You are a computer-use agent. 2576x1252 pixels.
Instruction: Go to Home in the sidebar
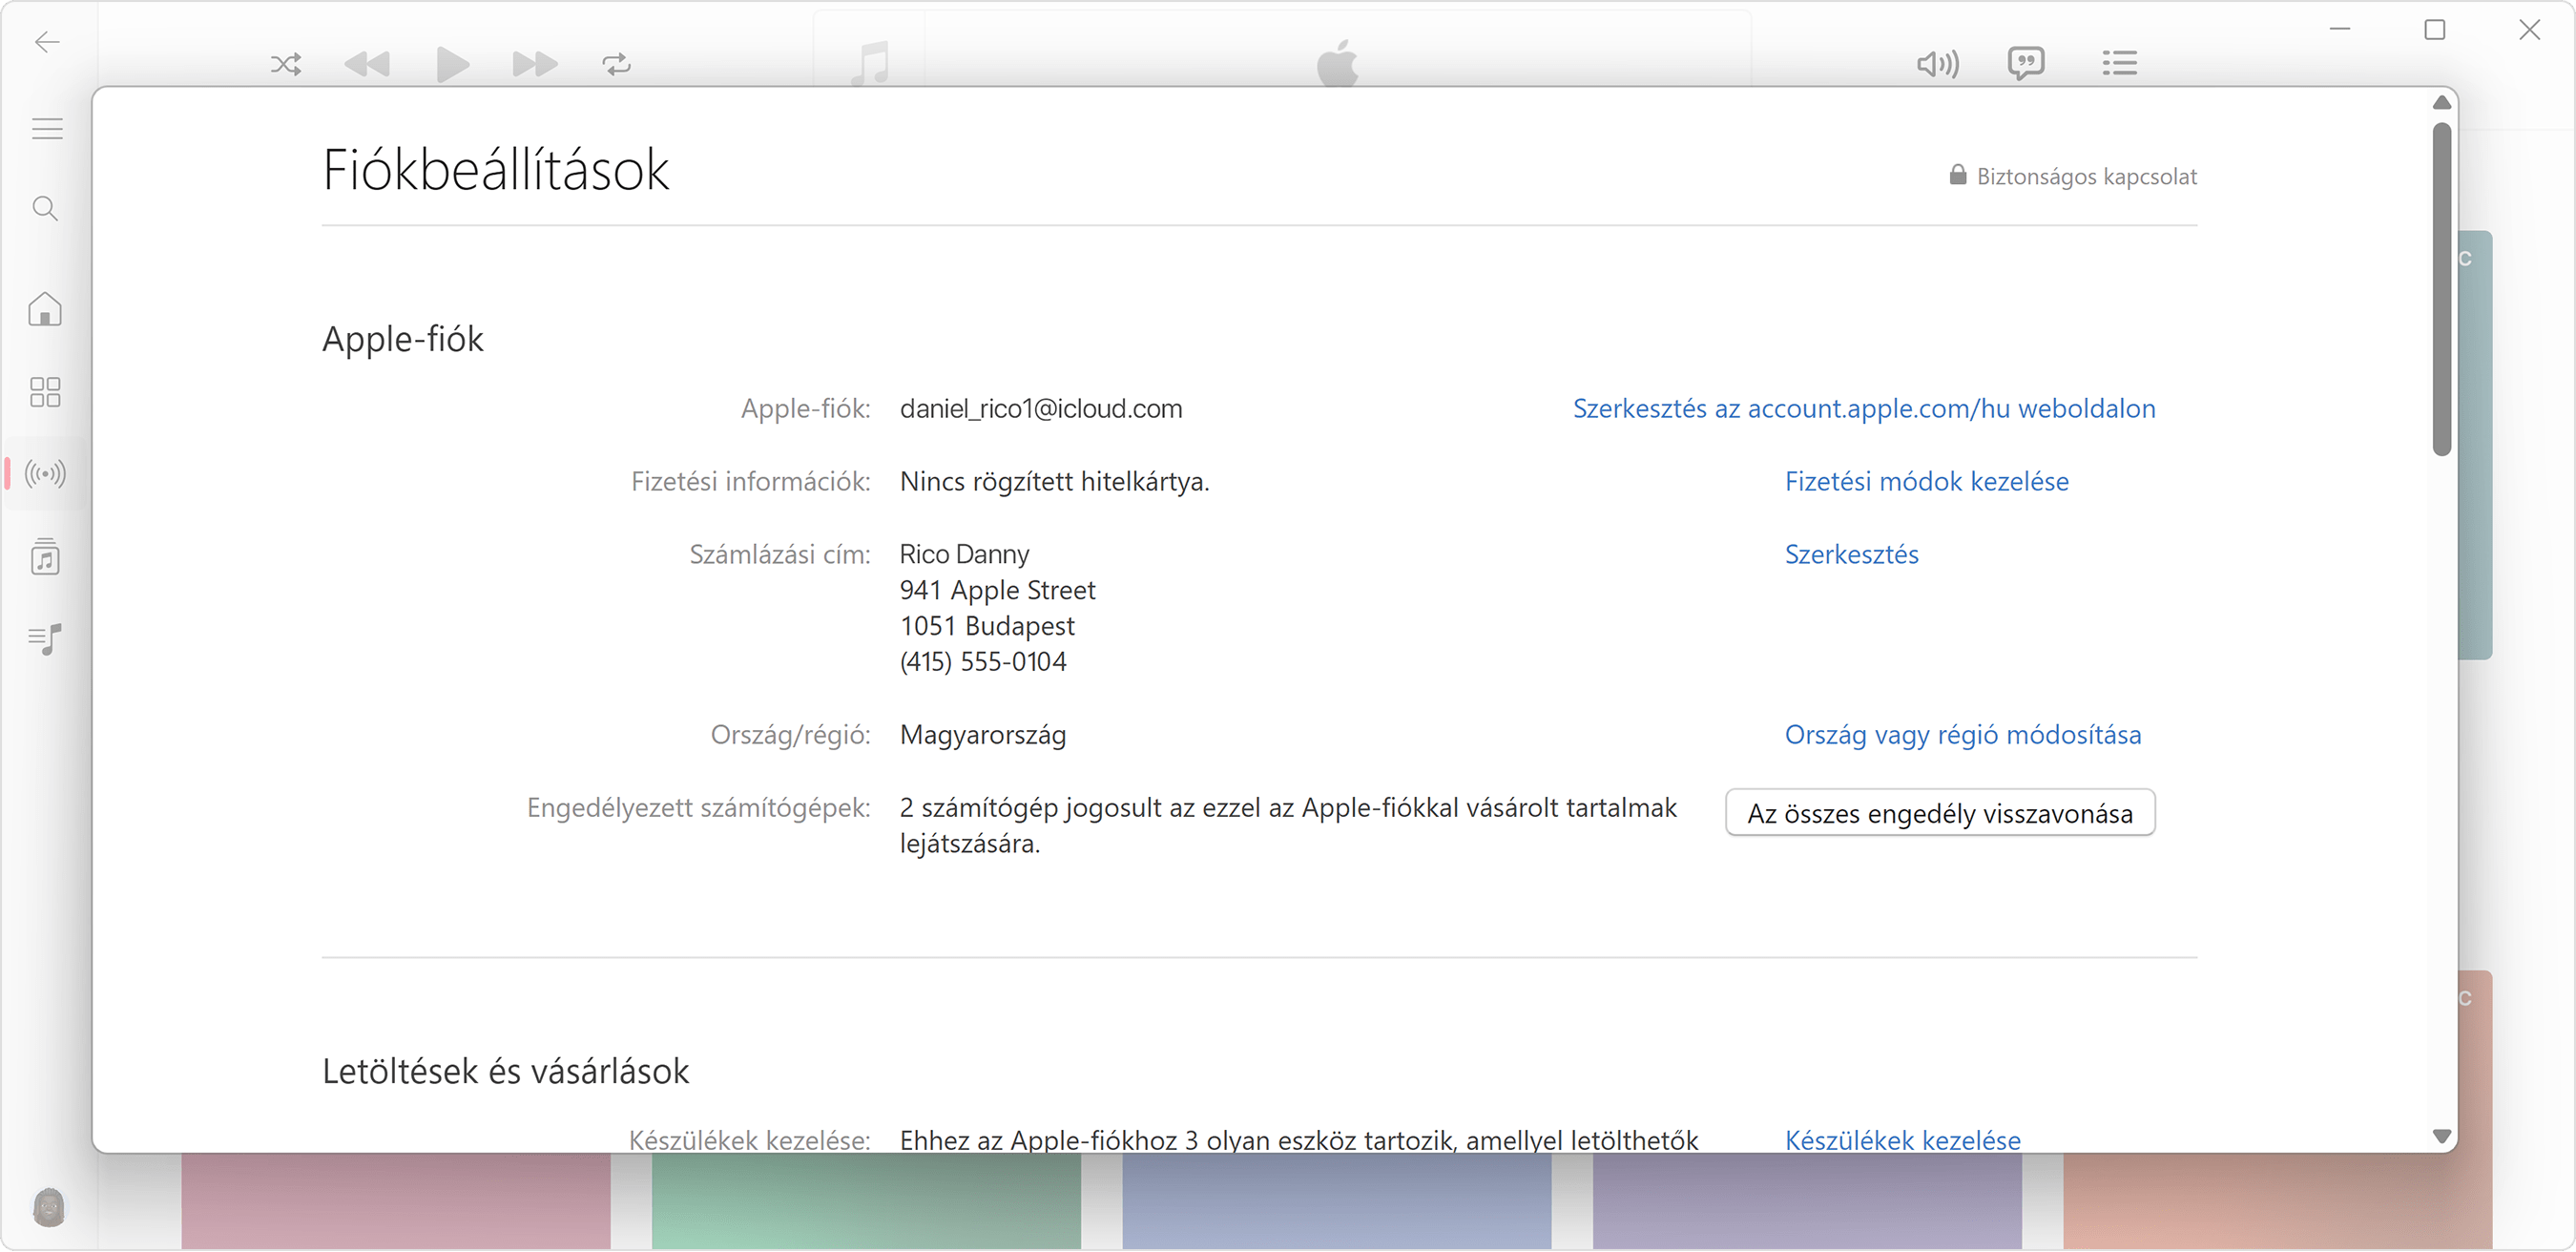pos(45,309)
